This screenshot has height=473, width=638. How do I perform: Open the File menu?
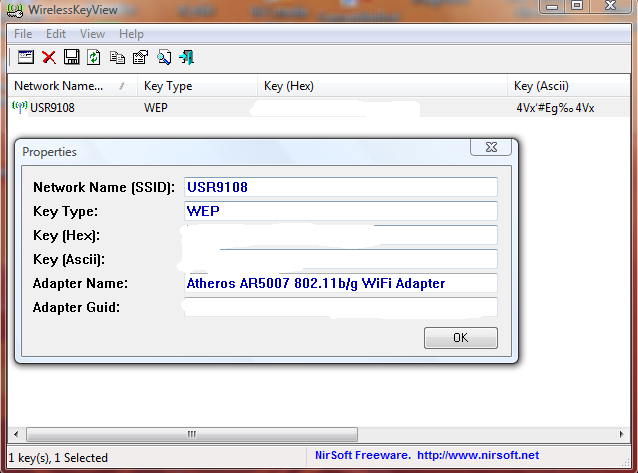(x=23, y=34)
